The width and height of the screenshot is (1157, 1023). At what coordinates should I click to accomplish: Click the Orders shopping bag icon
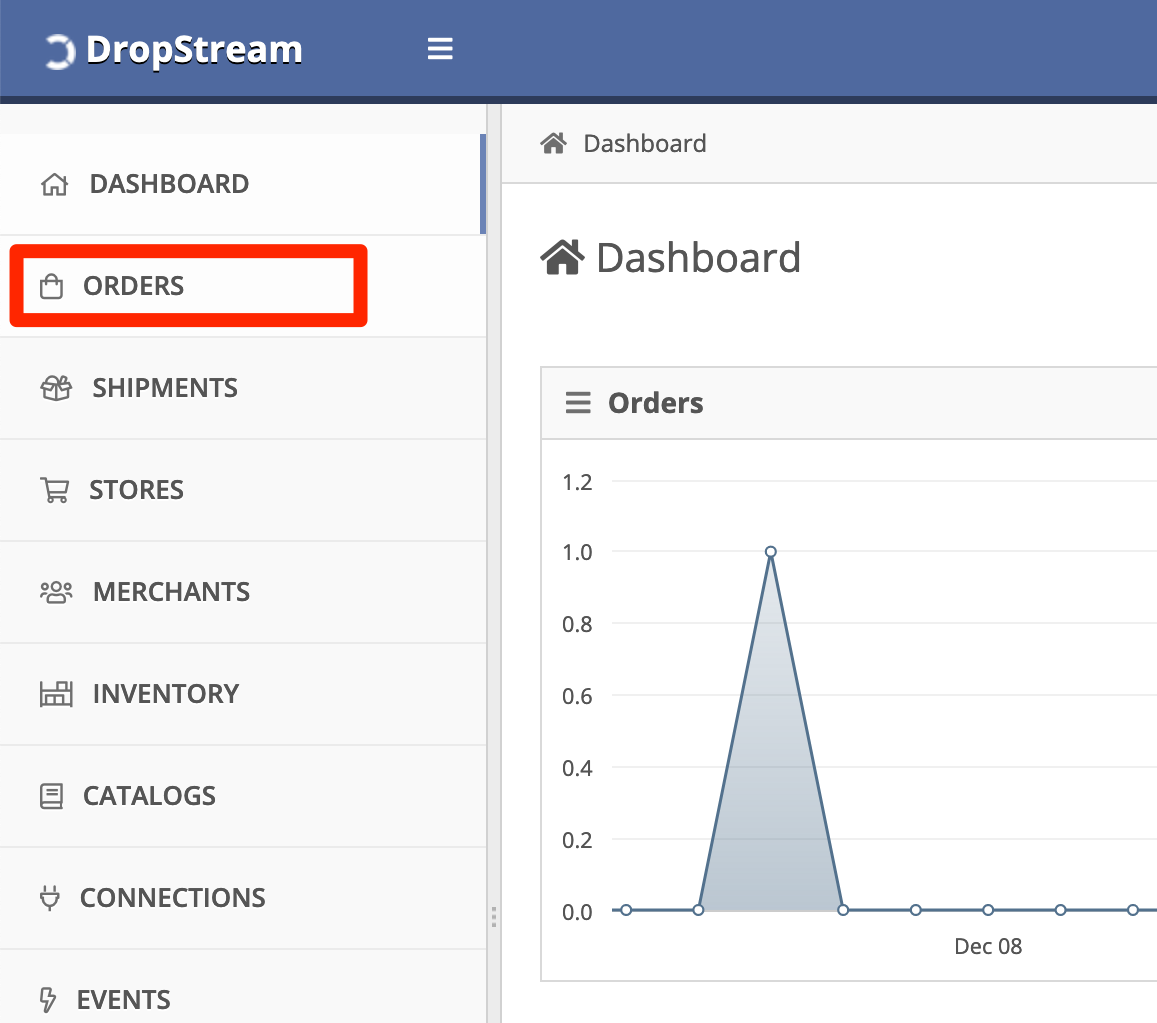click(51, 286)
